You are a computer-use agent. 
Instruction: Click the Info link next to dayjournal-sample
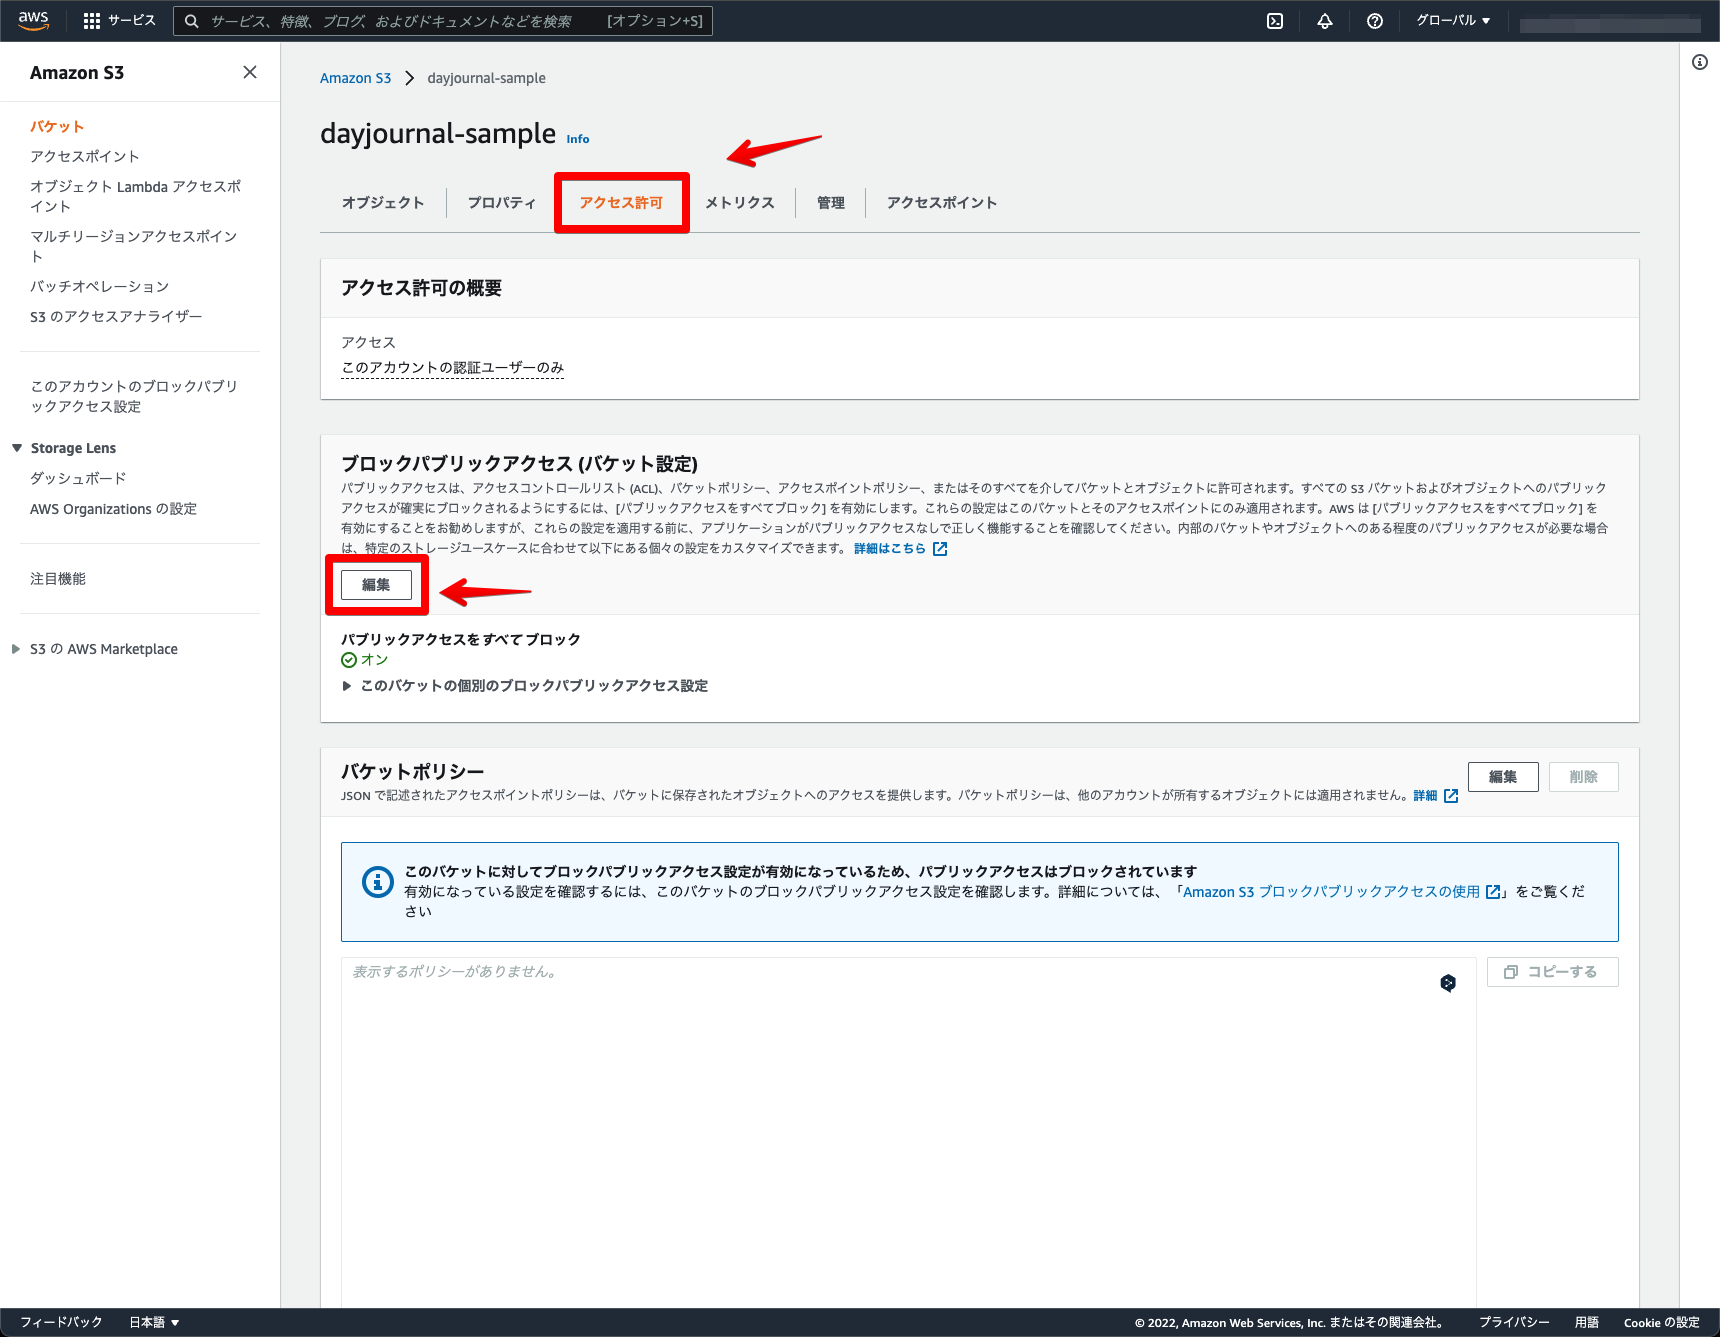pyautogui.click(x=578, y=139)
